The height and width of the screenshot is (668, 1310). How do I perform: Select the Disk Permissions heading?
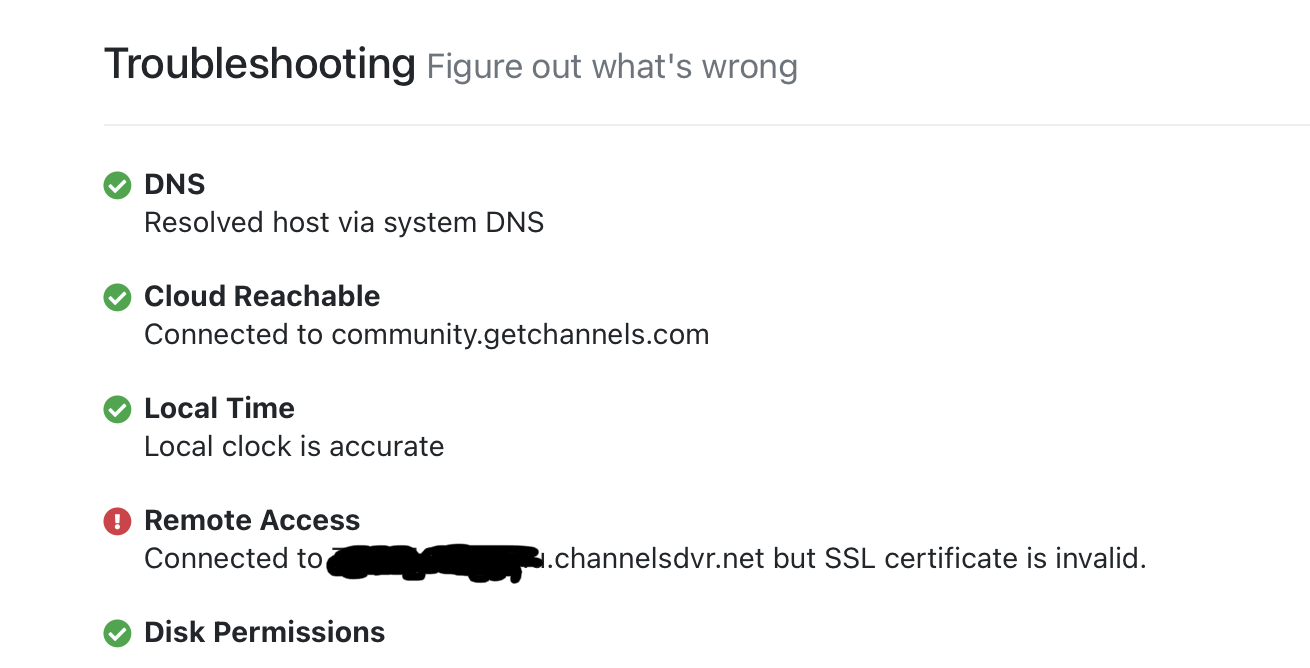264,633
